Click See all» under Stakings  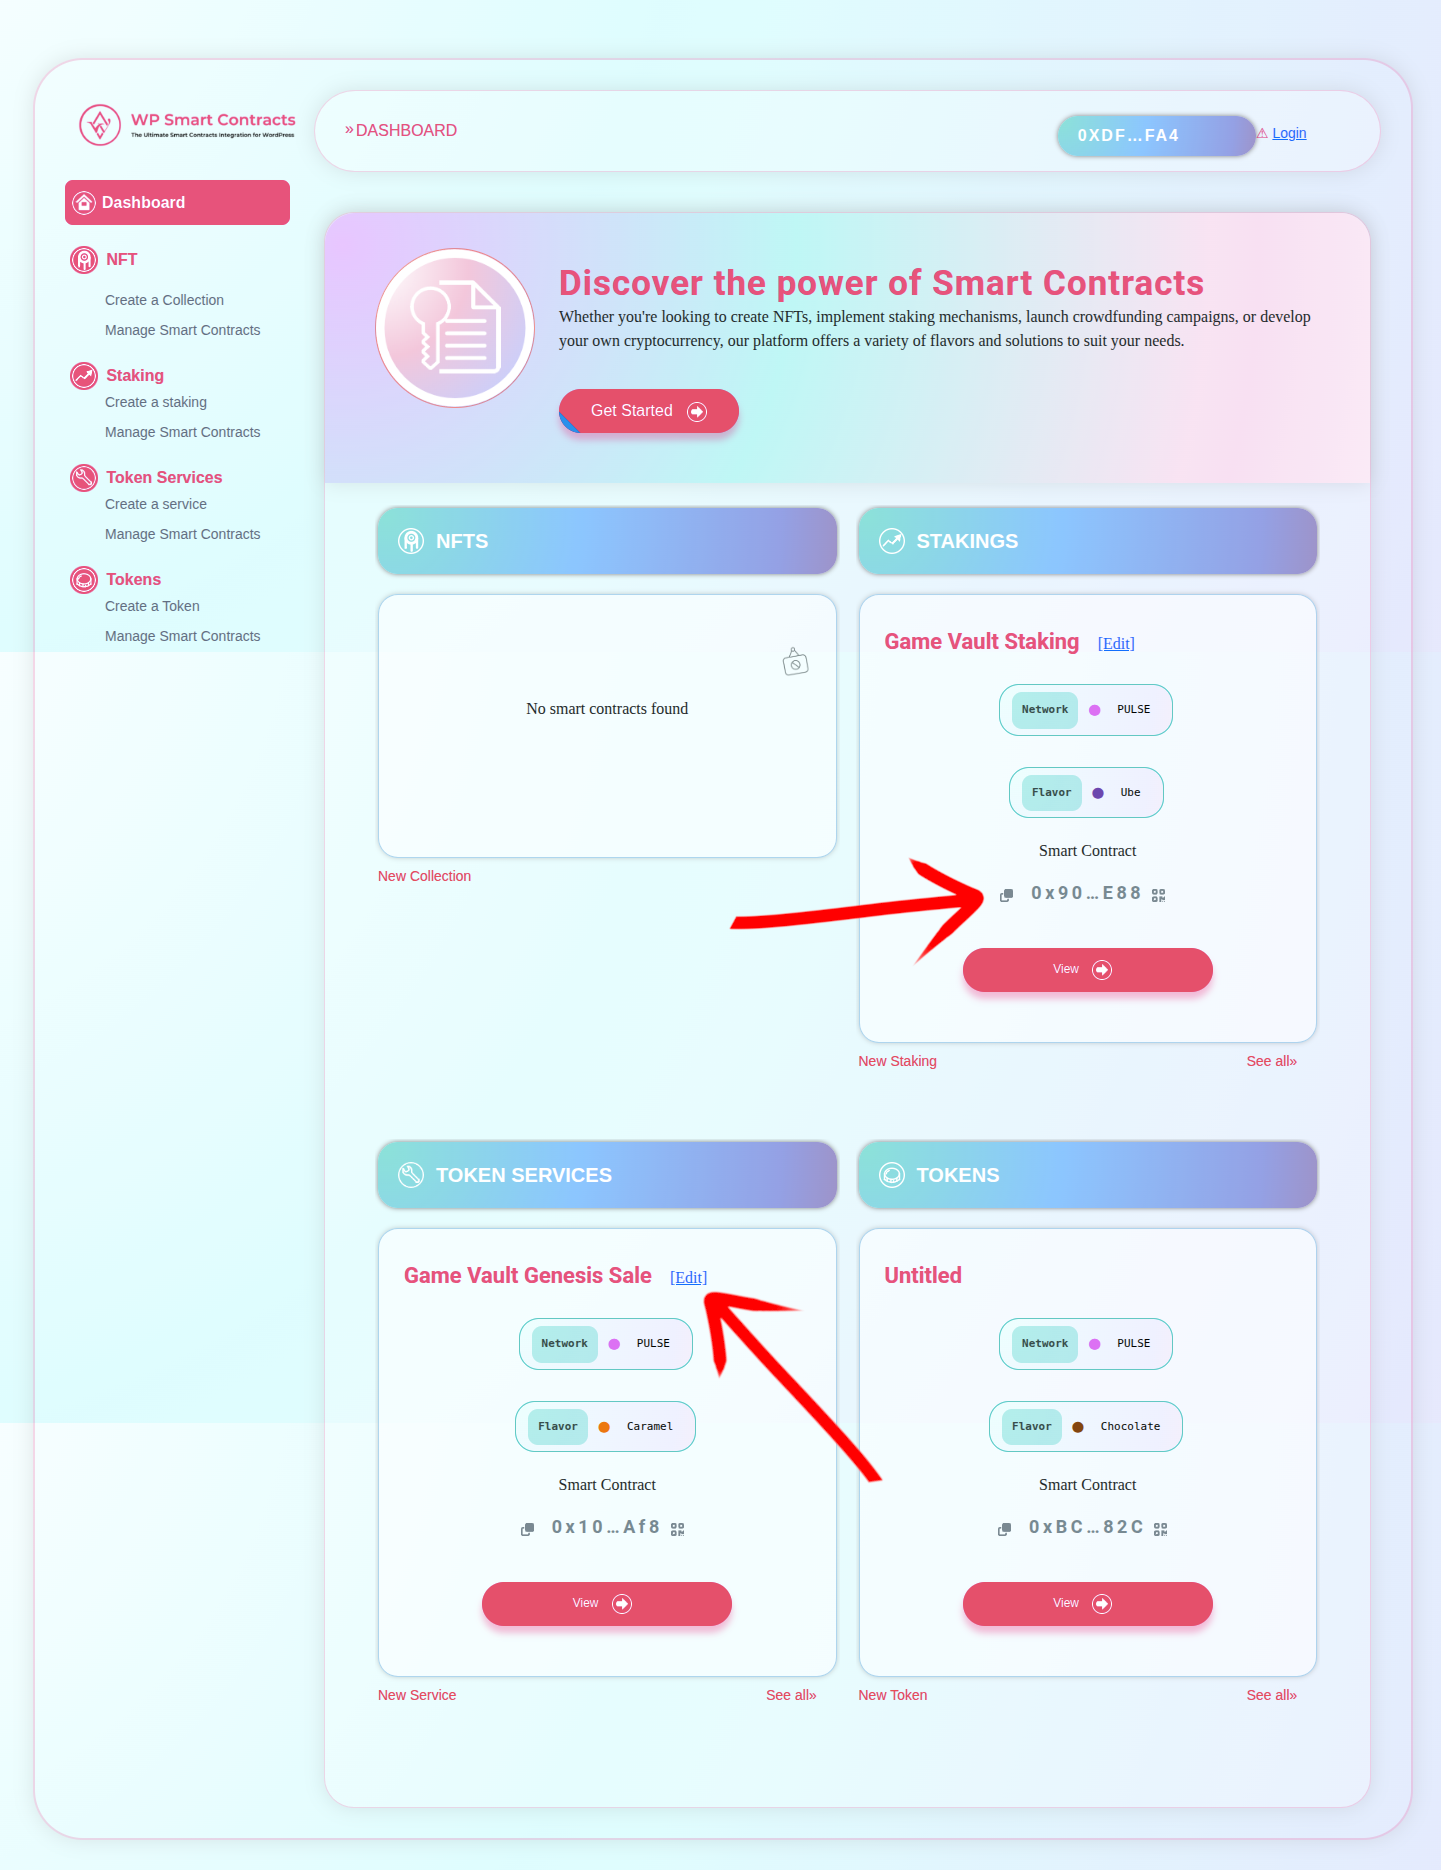click(x=1271, y=1060)
